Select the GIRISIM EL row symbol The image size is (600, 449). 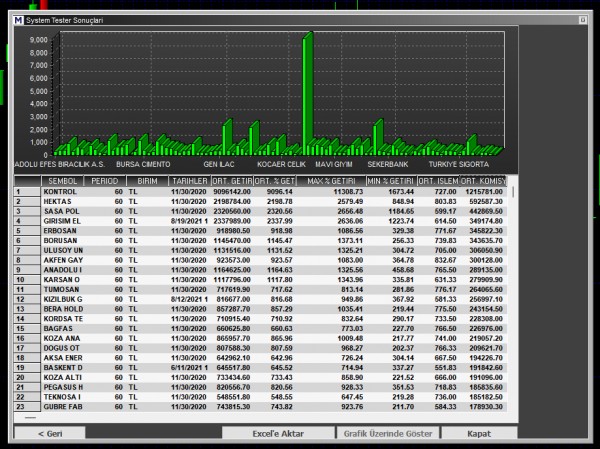[62, 221]
